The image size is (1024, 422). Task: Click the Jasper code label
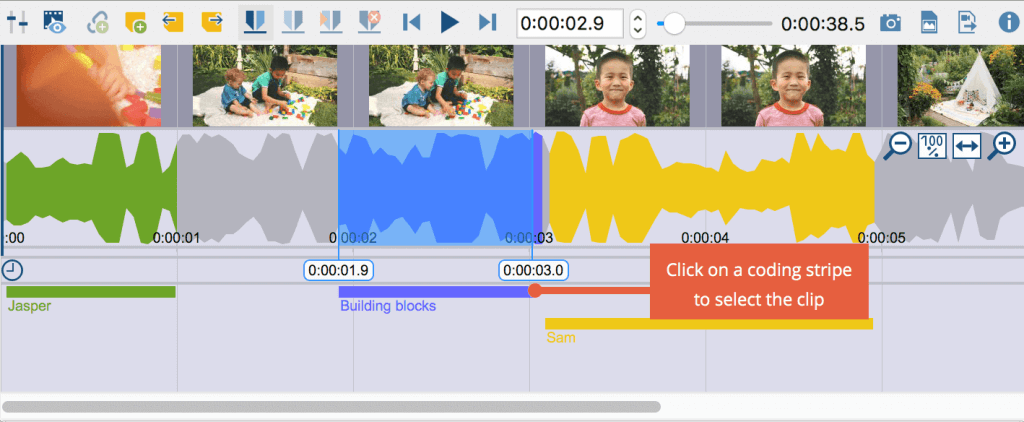click(x=29, y=306)
